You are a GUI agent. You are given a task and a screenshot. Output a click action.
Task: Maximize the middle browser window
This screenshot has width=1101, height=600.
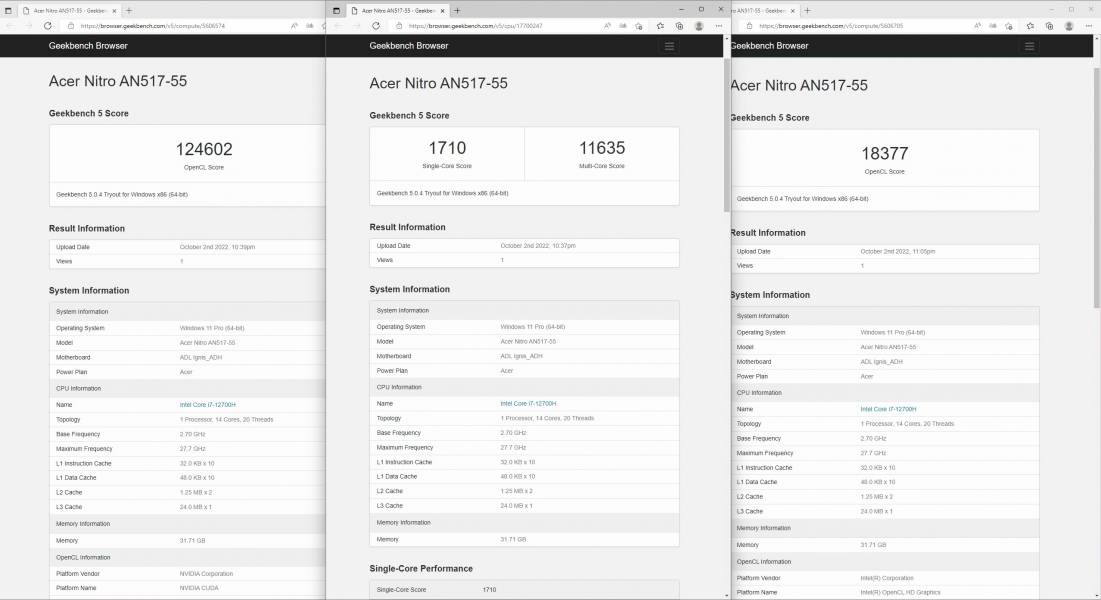701,9
